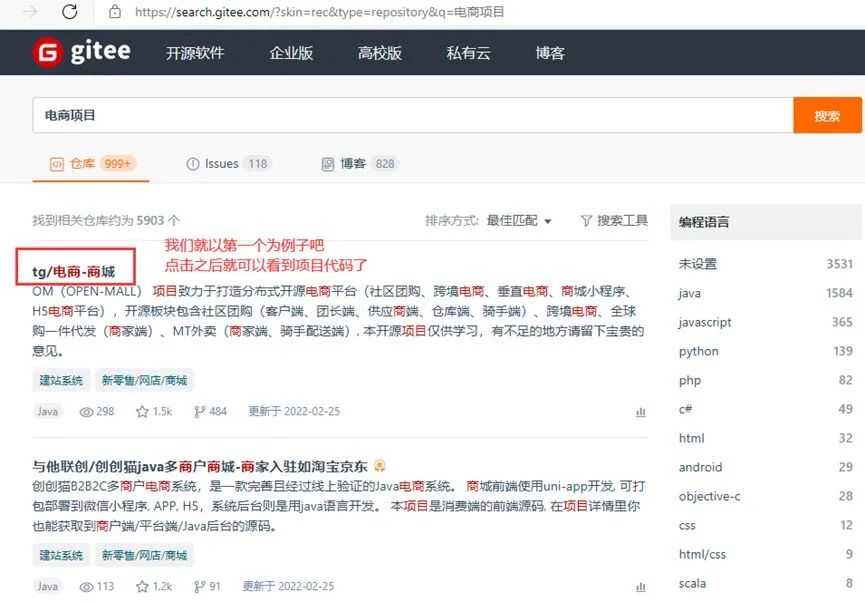The height and width of the screenshot is (602, 865).
Task: Filter results by android language
Action: coord(766,467)
